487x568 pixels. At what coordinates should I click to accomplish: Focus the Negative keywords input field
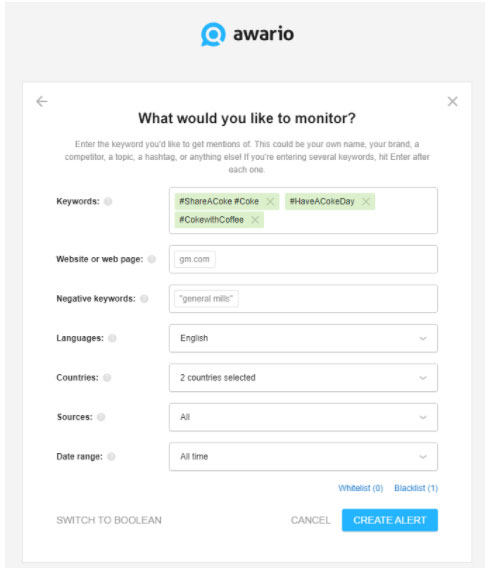303,299
